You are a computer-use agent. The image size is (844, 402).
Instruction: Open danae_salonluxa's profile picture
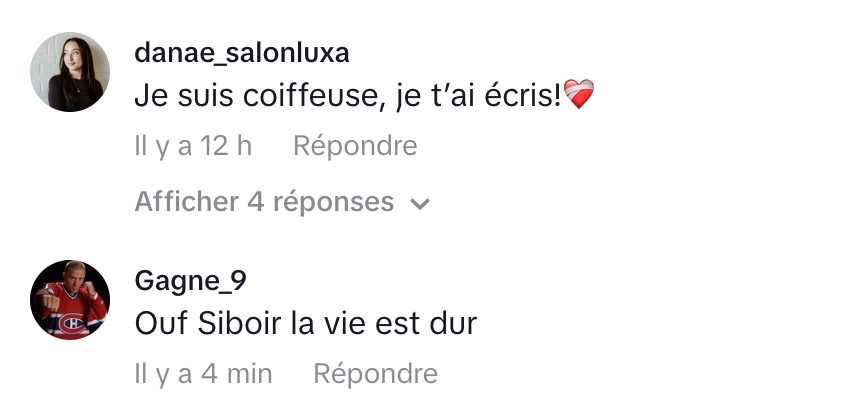coord(69,72)
